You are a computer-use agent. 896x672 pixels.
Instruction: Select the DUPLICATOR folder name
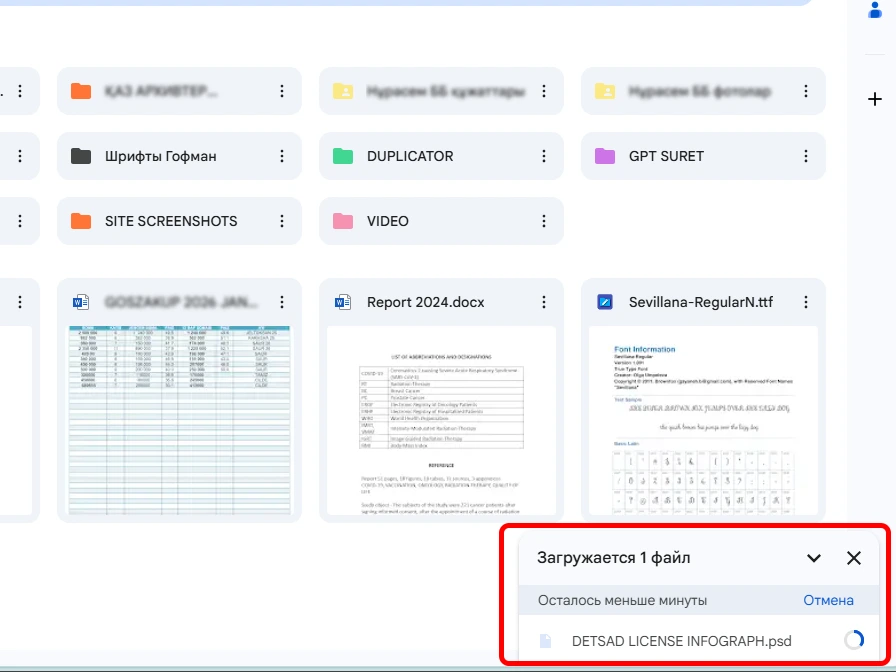click(410, 156)
